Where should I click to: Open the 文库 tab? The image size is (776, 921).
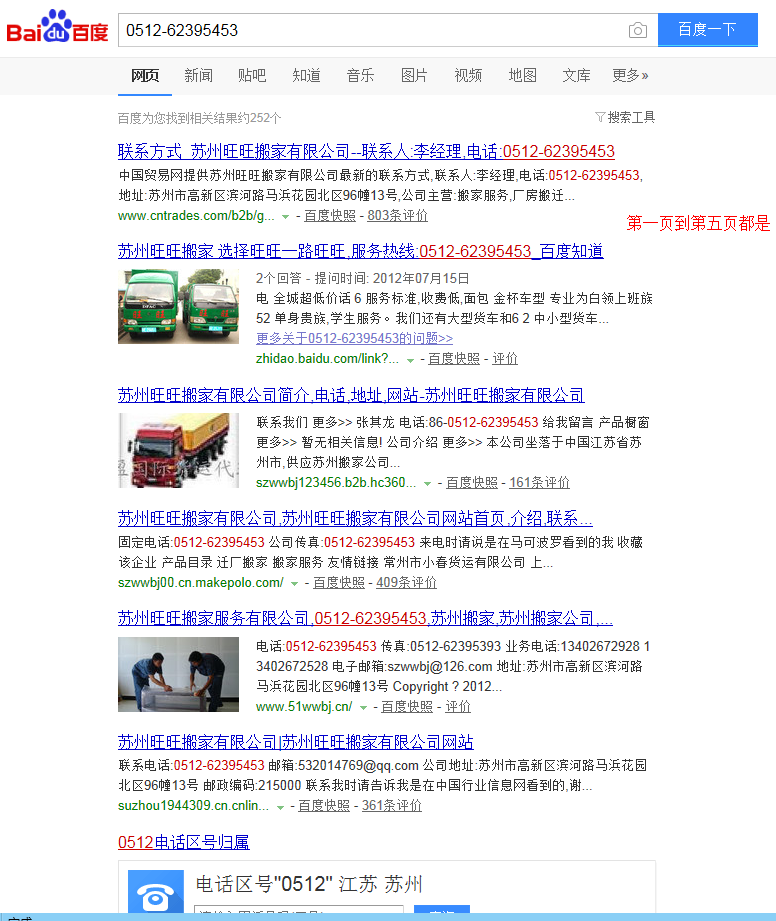(x=576, y=75)
